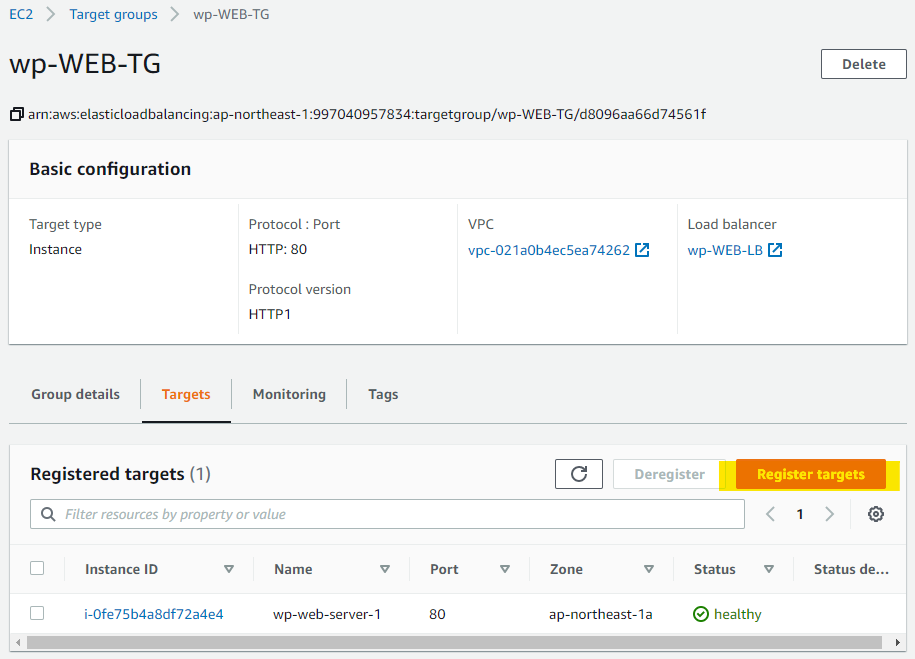Open the Monitoring tab

(289, 395)
